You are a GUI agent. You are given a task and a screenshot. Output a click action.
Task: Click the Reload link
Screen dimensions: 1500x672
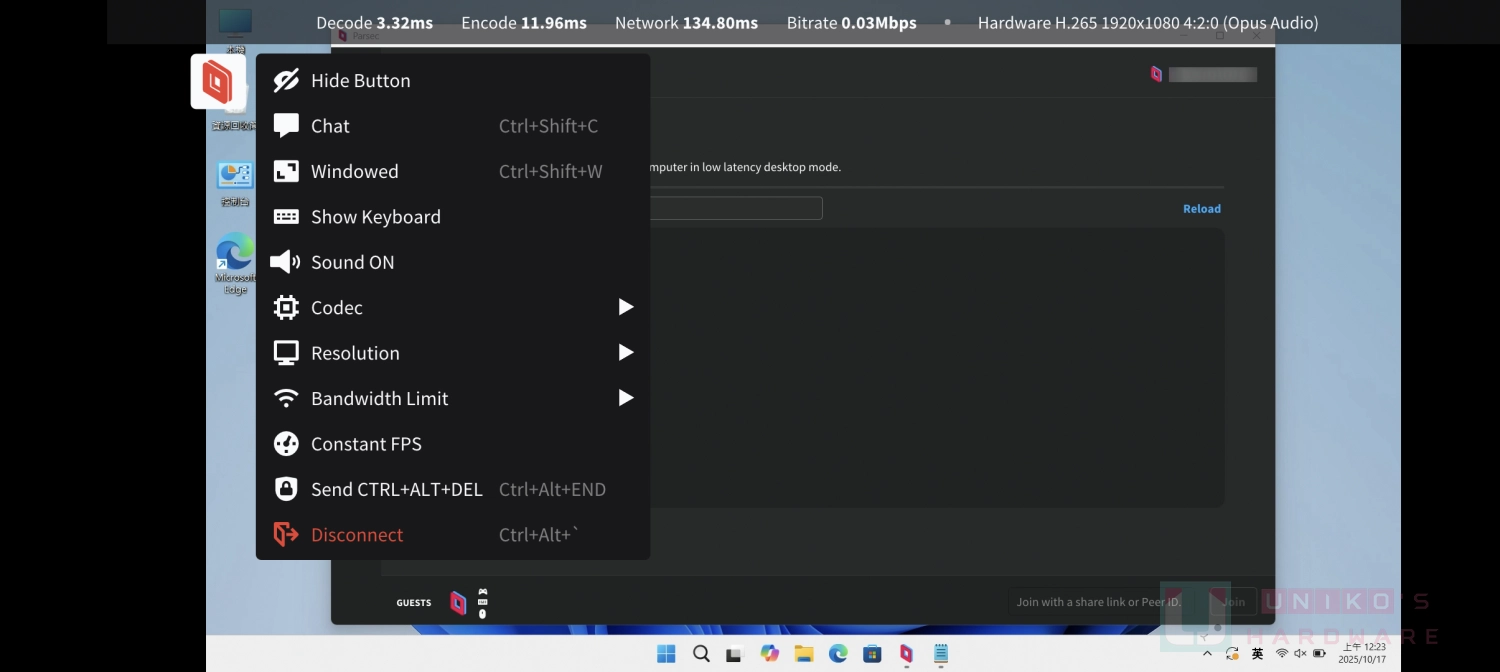pos(1201,209)
